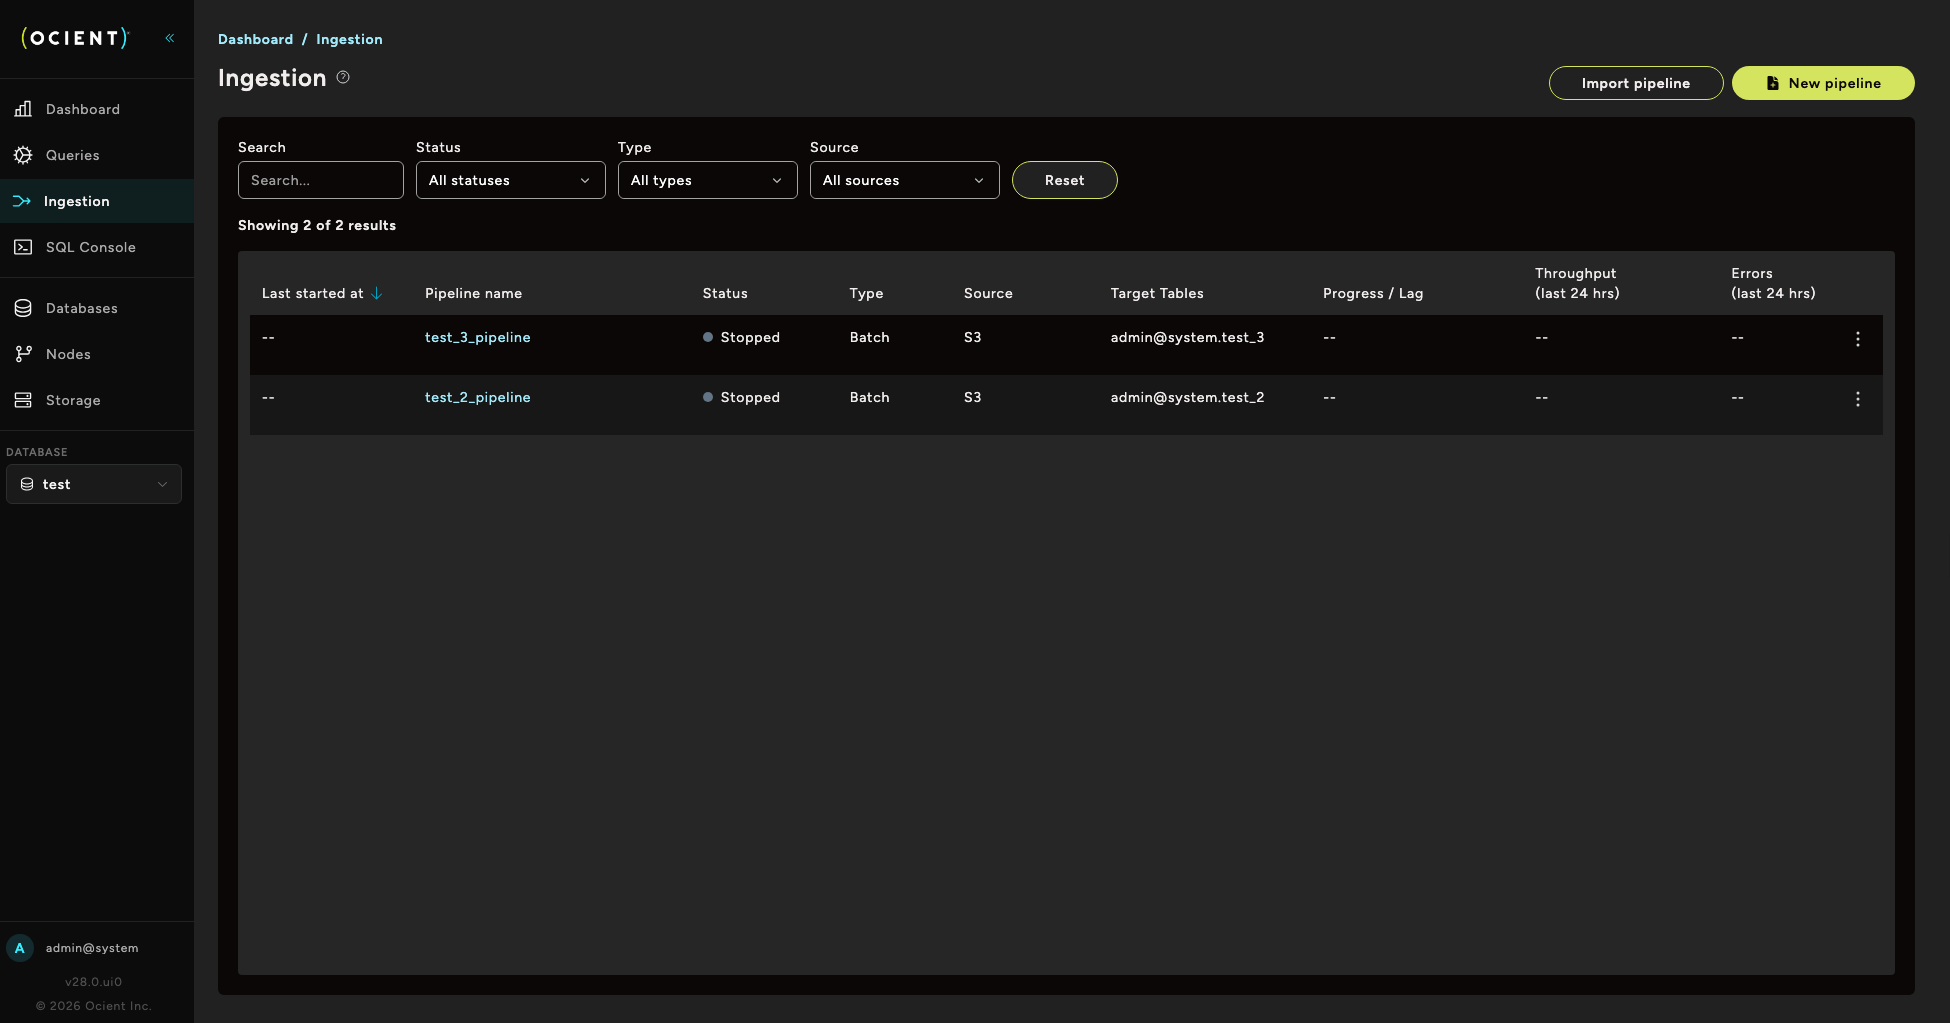Click the Queries gear icon
This screenshot has width=1950, height=1023.
pyautogui.click(x=23, y=155)
